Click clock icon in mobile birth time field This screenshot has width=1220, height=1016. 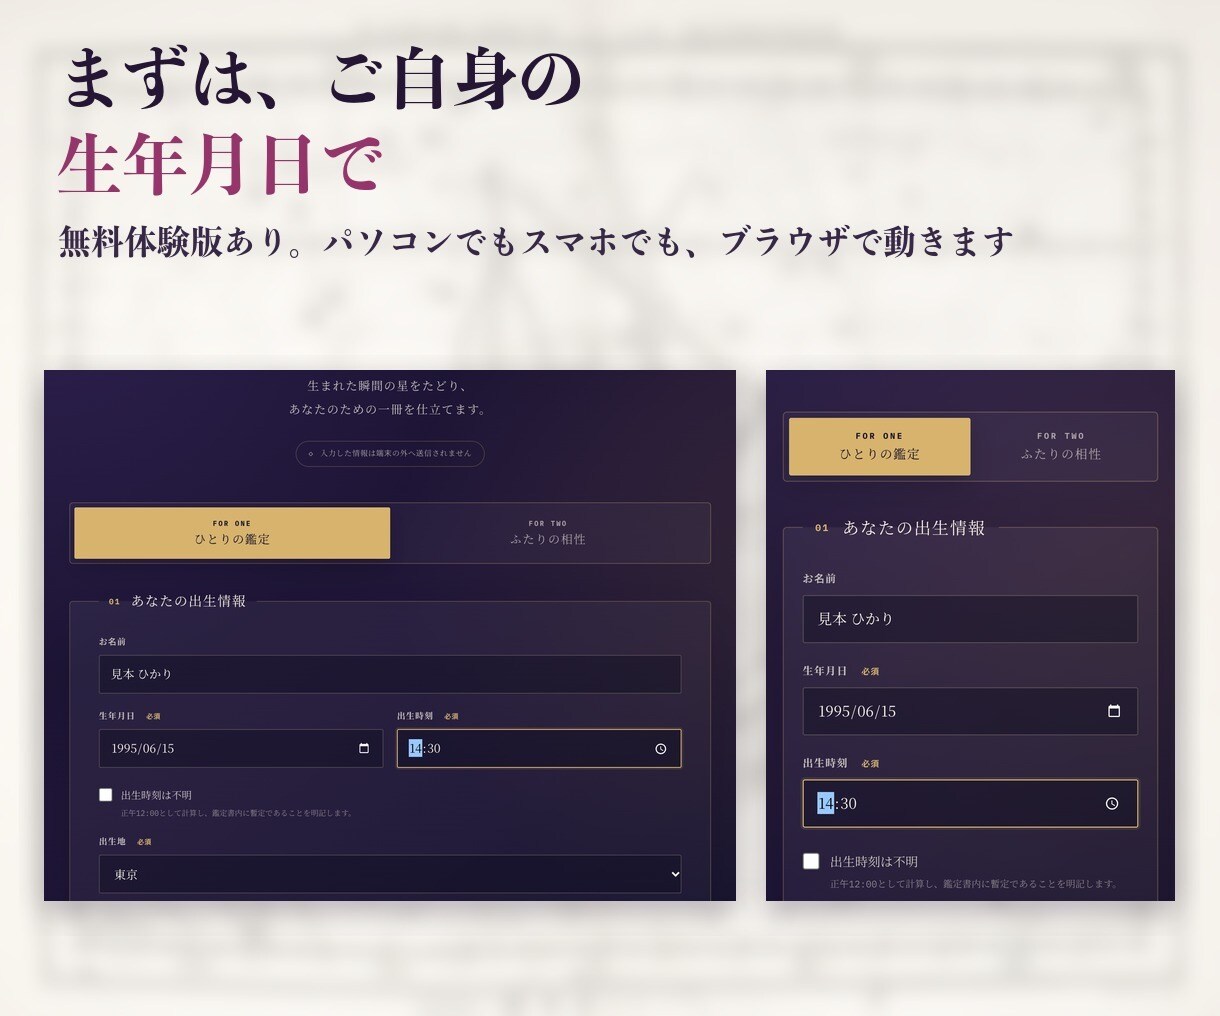1112,803
